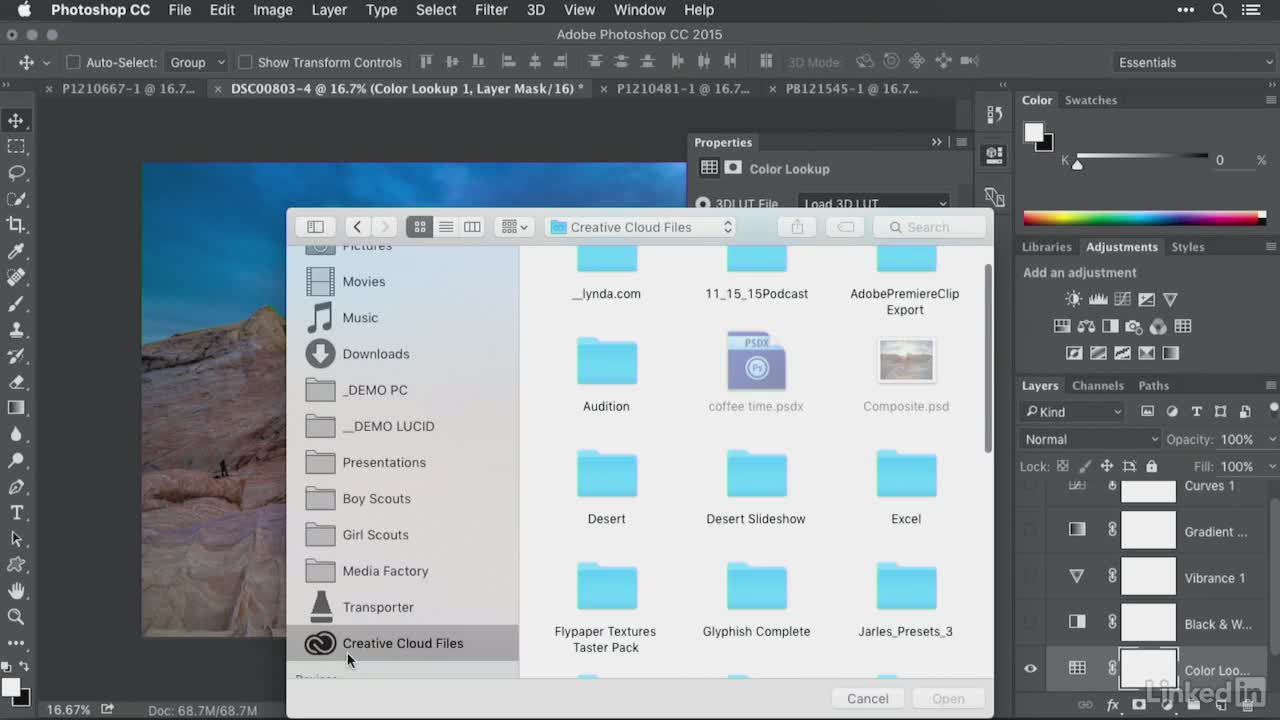
Task: Switch file dialog to list view
Action: pyautogui.click(x=446, y=227)
